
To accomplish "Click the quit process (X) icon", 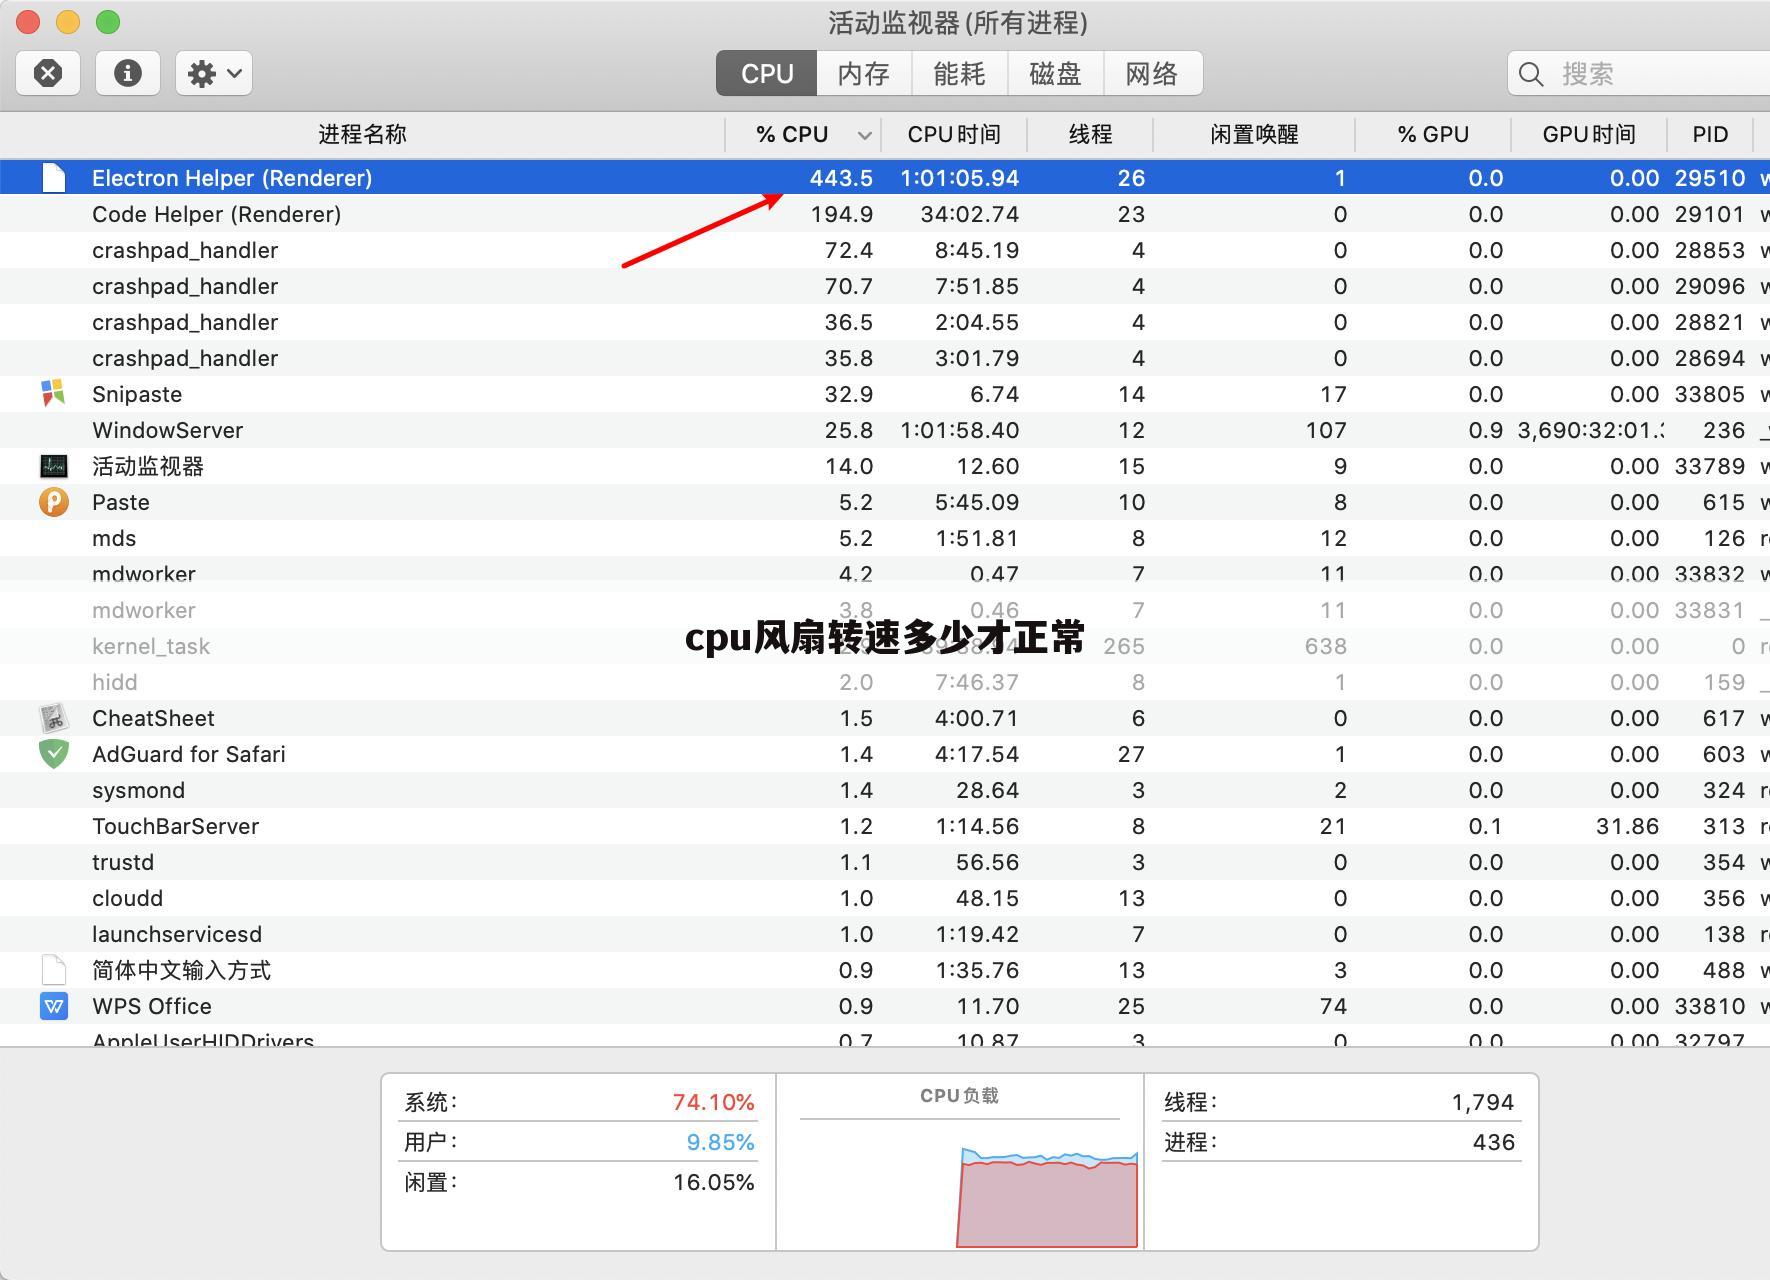I will click(47, 73).
